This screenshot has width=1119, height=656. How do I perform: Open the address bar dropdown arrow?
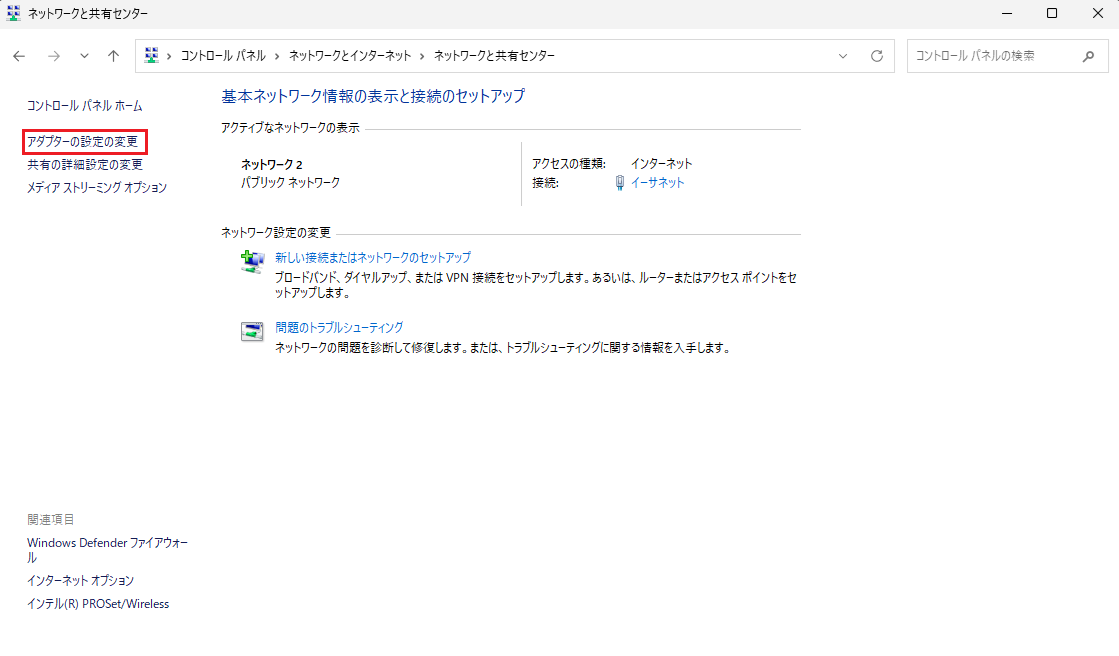pos(843,55)
